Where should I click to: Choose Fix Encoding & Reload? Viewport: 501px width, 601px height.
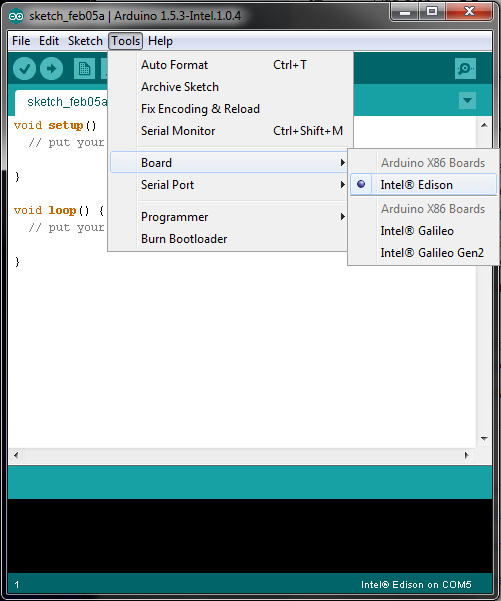229,109
